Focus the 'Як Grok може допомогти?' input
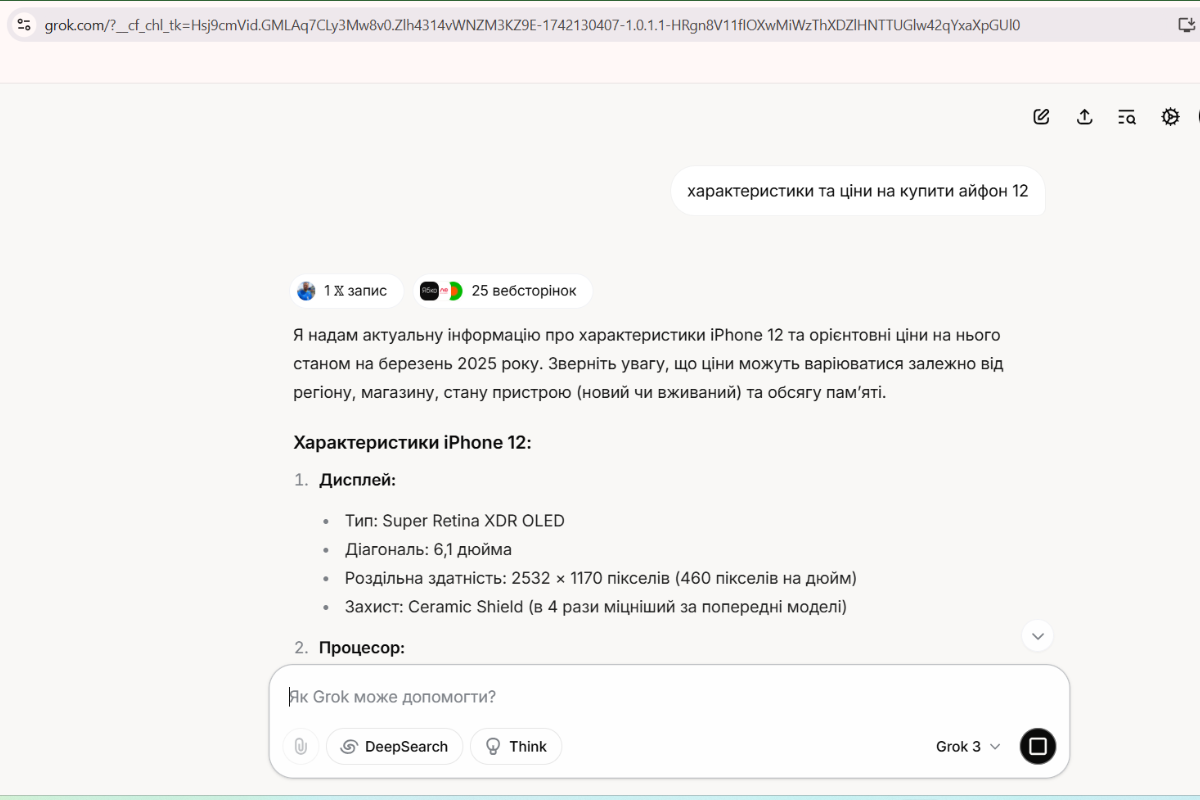 click(660, 697)
